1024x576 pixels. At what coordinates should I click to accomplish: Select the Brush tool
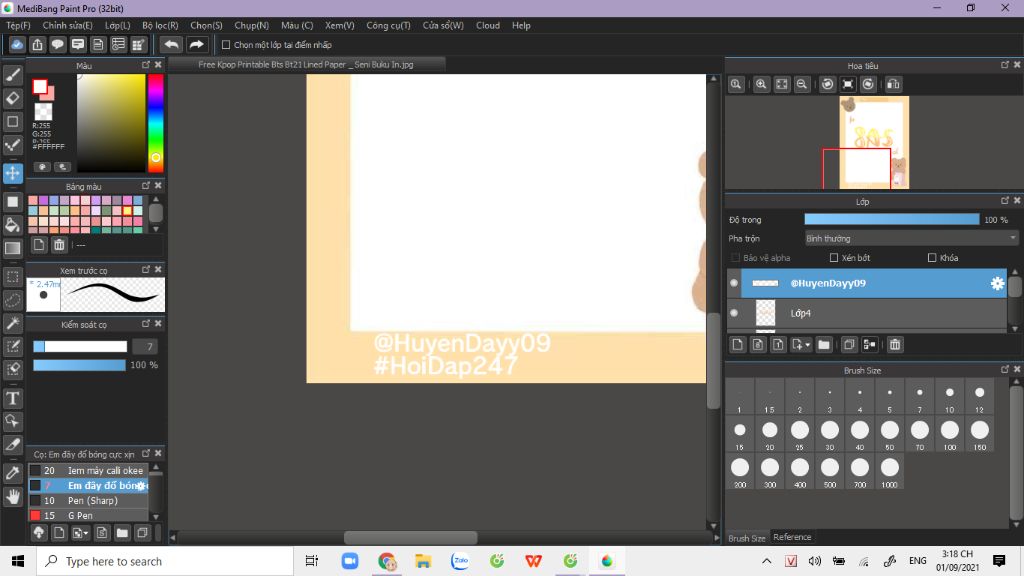12,75
